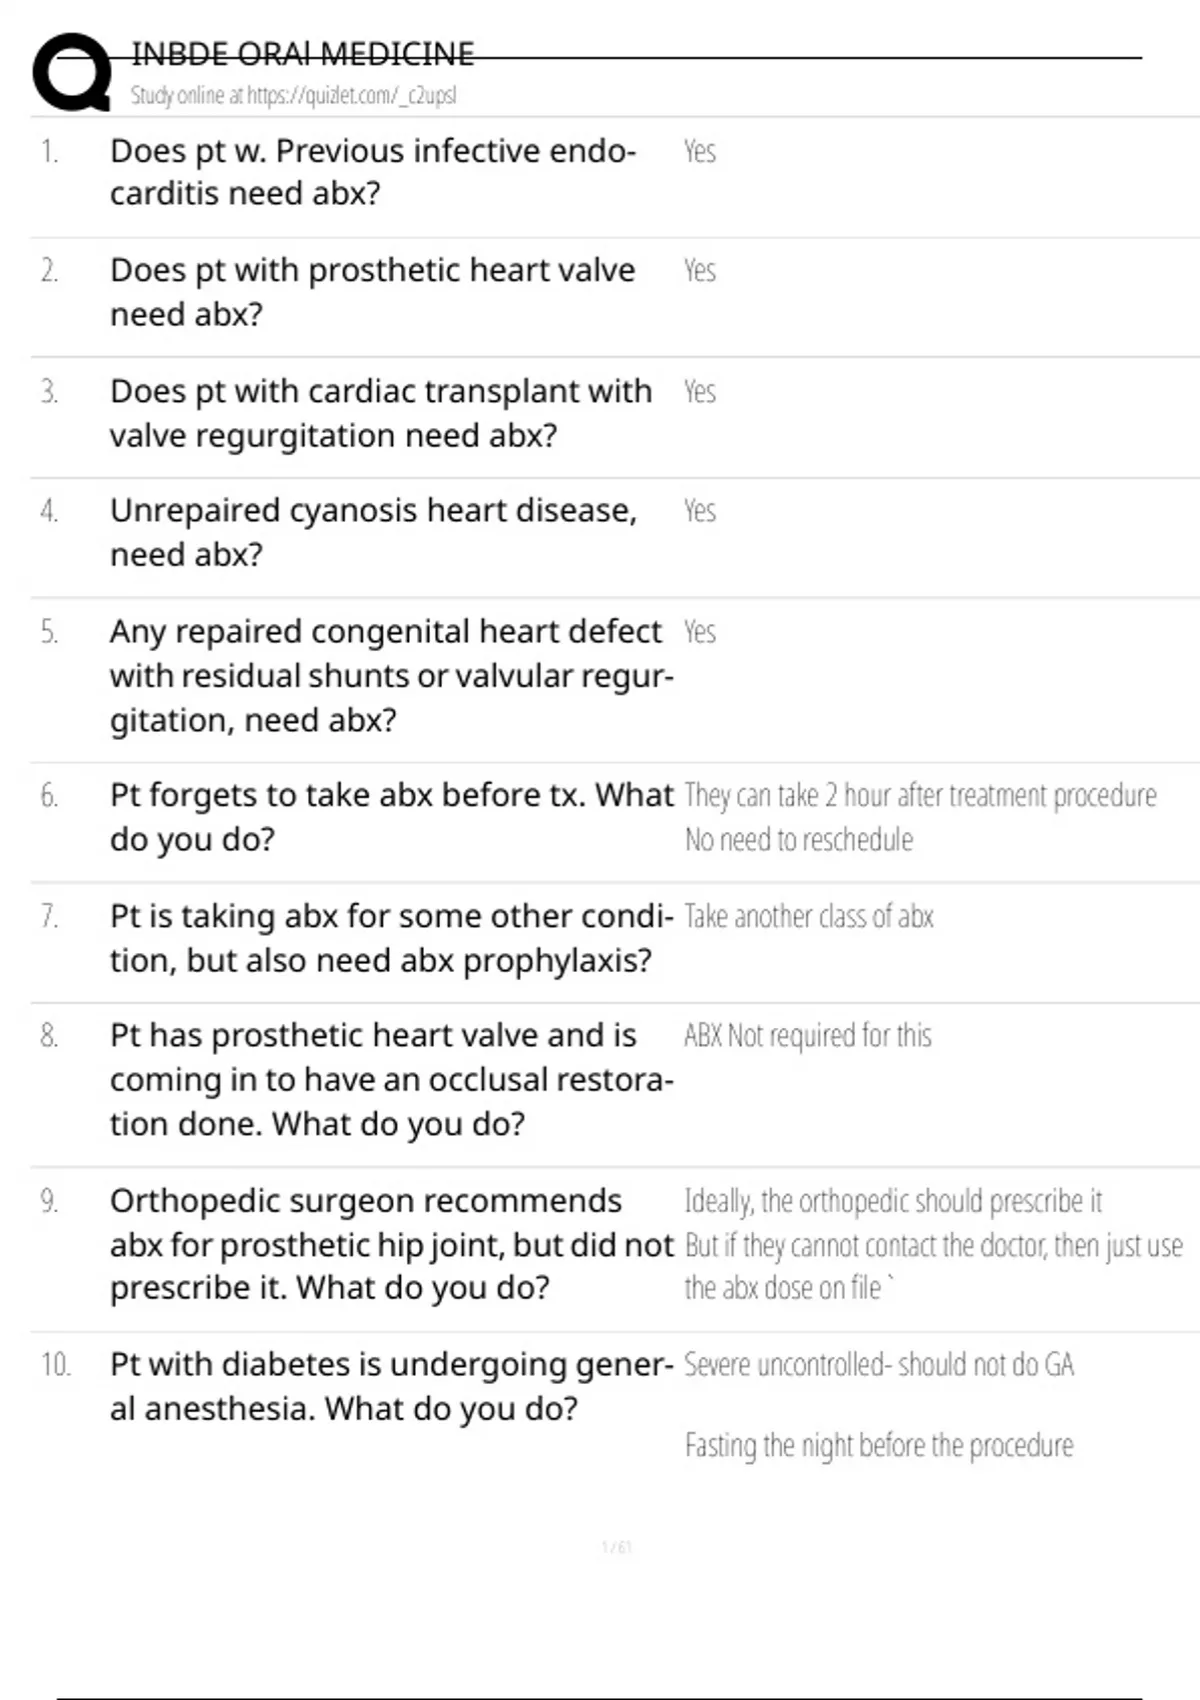
Task: Click the page number indicator 1/61
Action: point(617,1548)
